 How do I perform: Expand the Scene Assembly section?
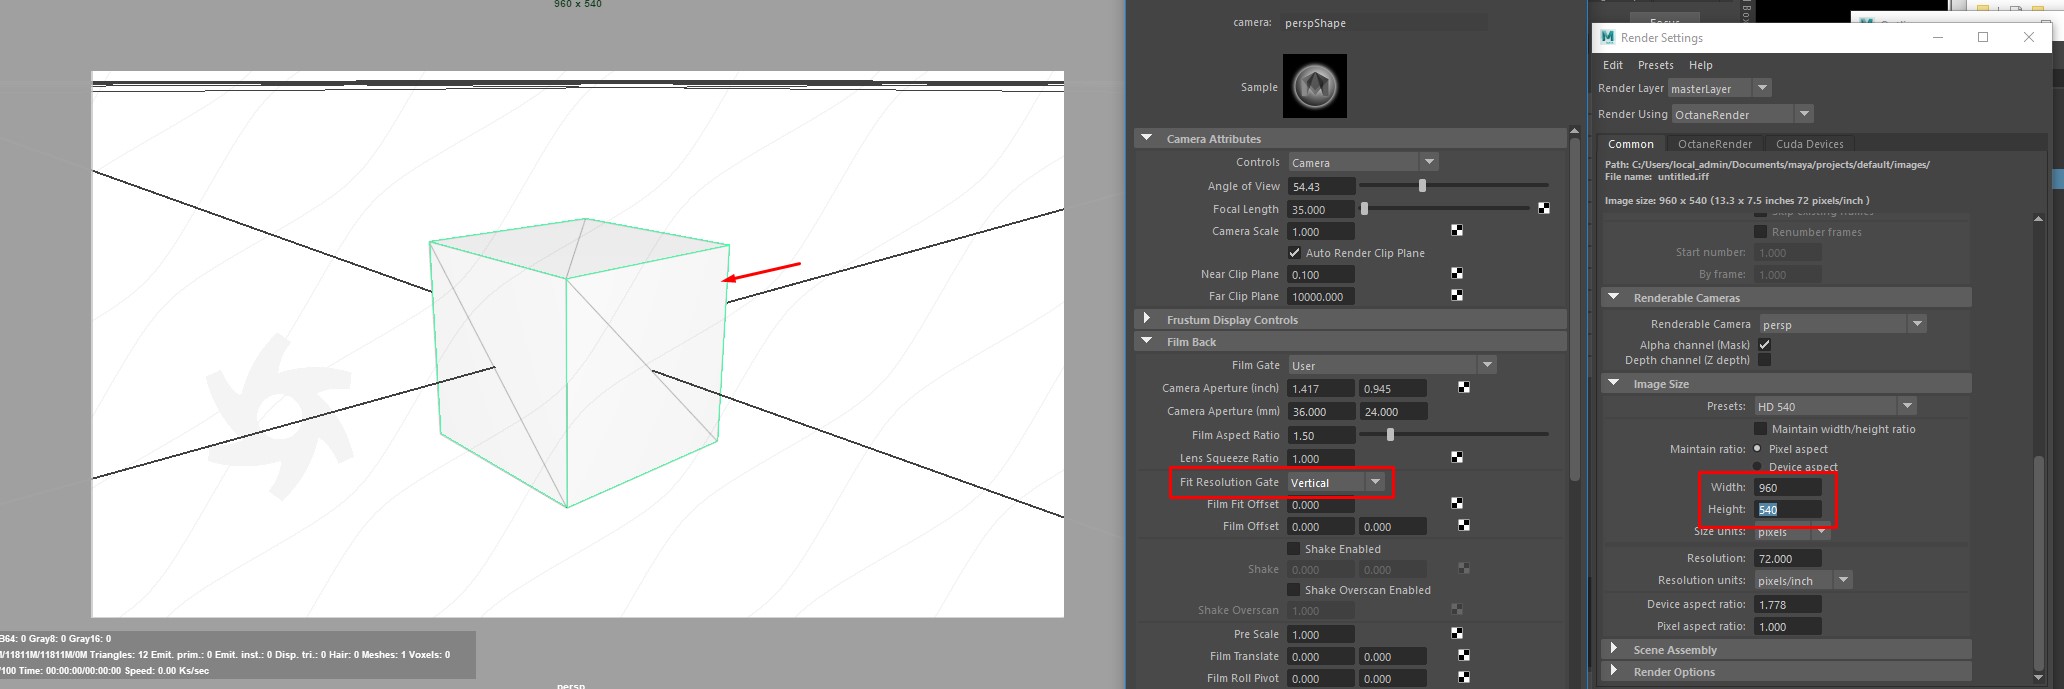[1613, 648]
